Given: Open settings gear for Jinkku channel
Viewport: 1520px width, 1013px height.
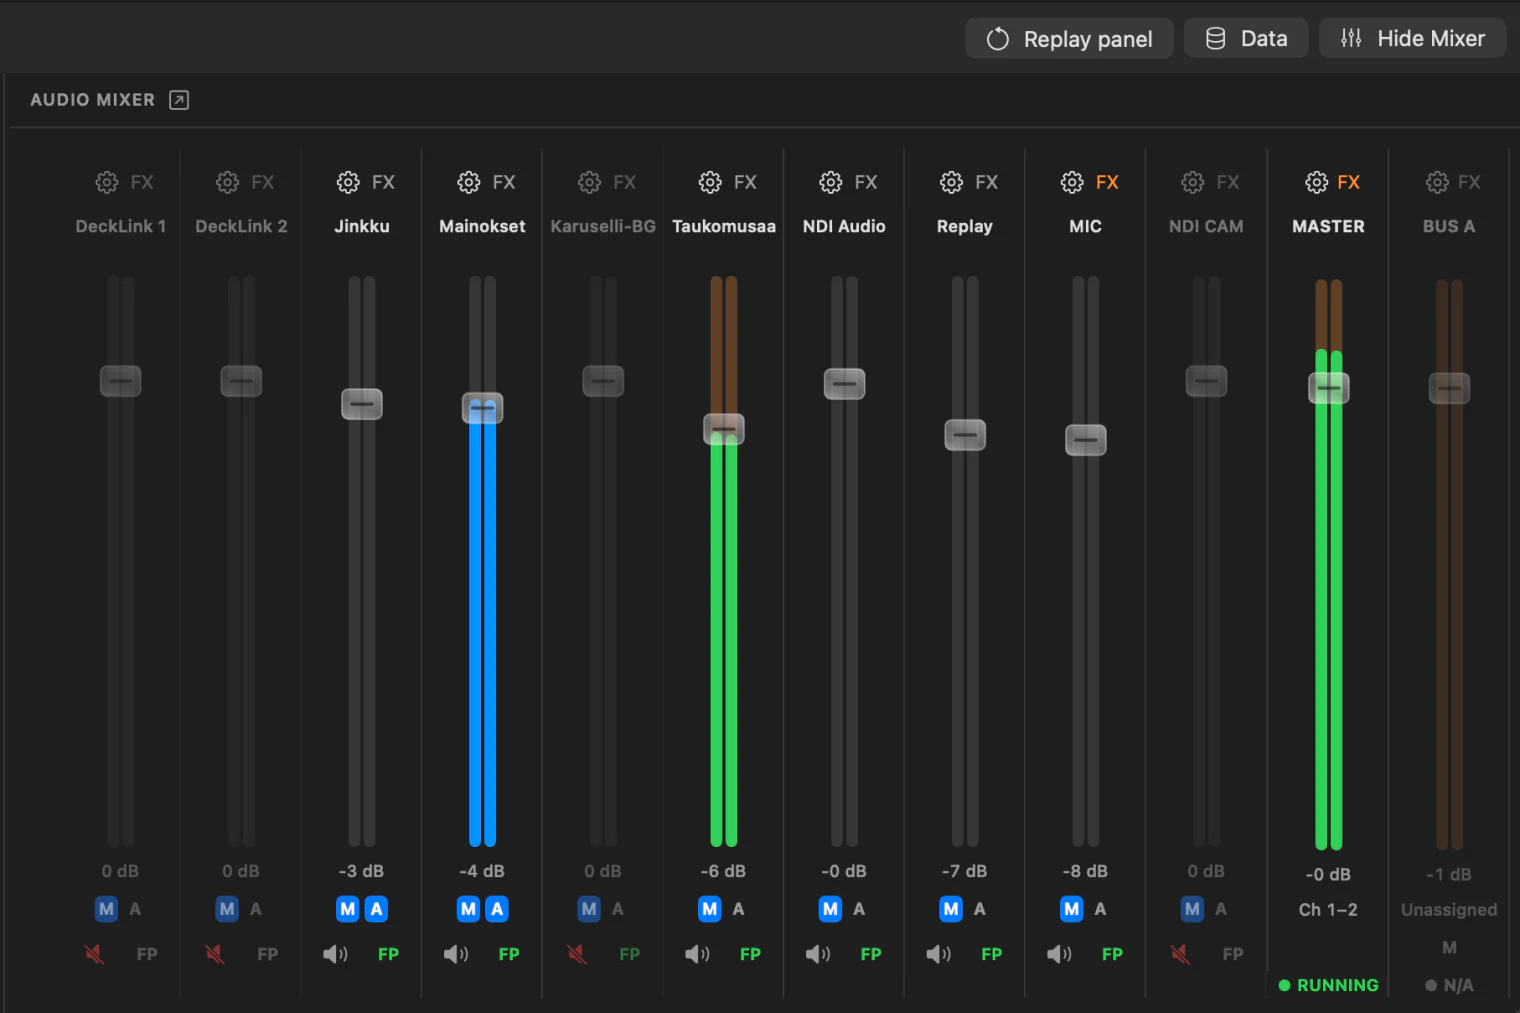Looking at the screenshot, I should 348,182.
